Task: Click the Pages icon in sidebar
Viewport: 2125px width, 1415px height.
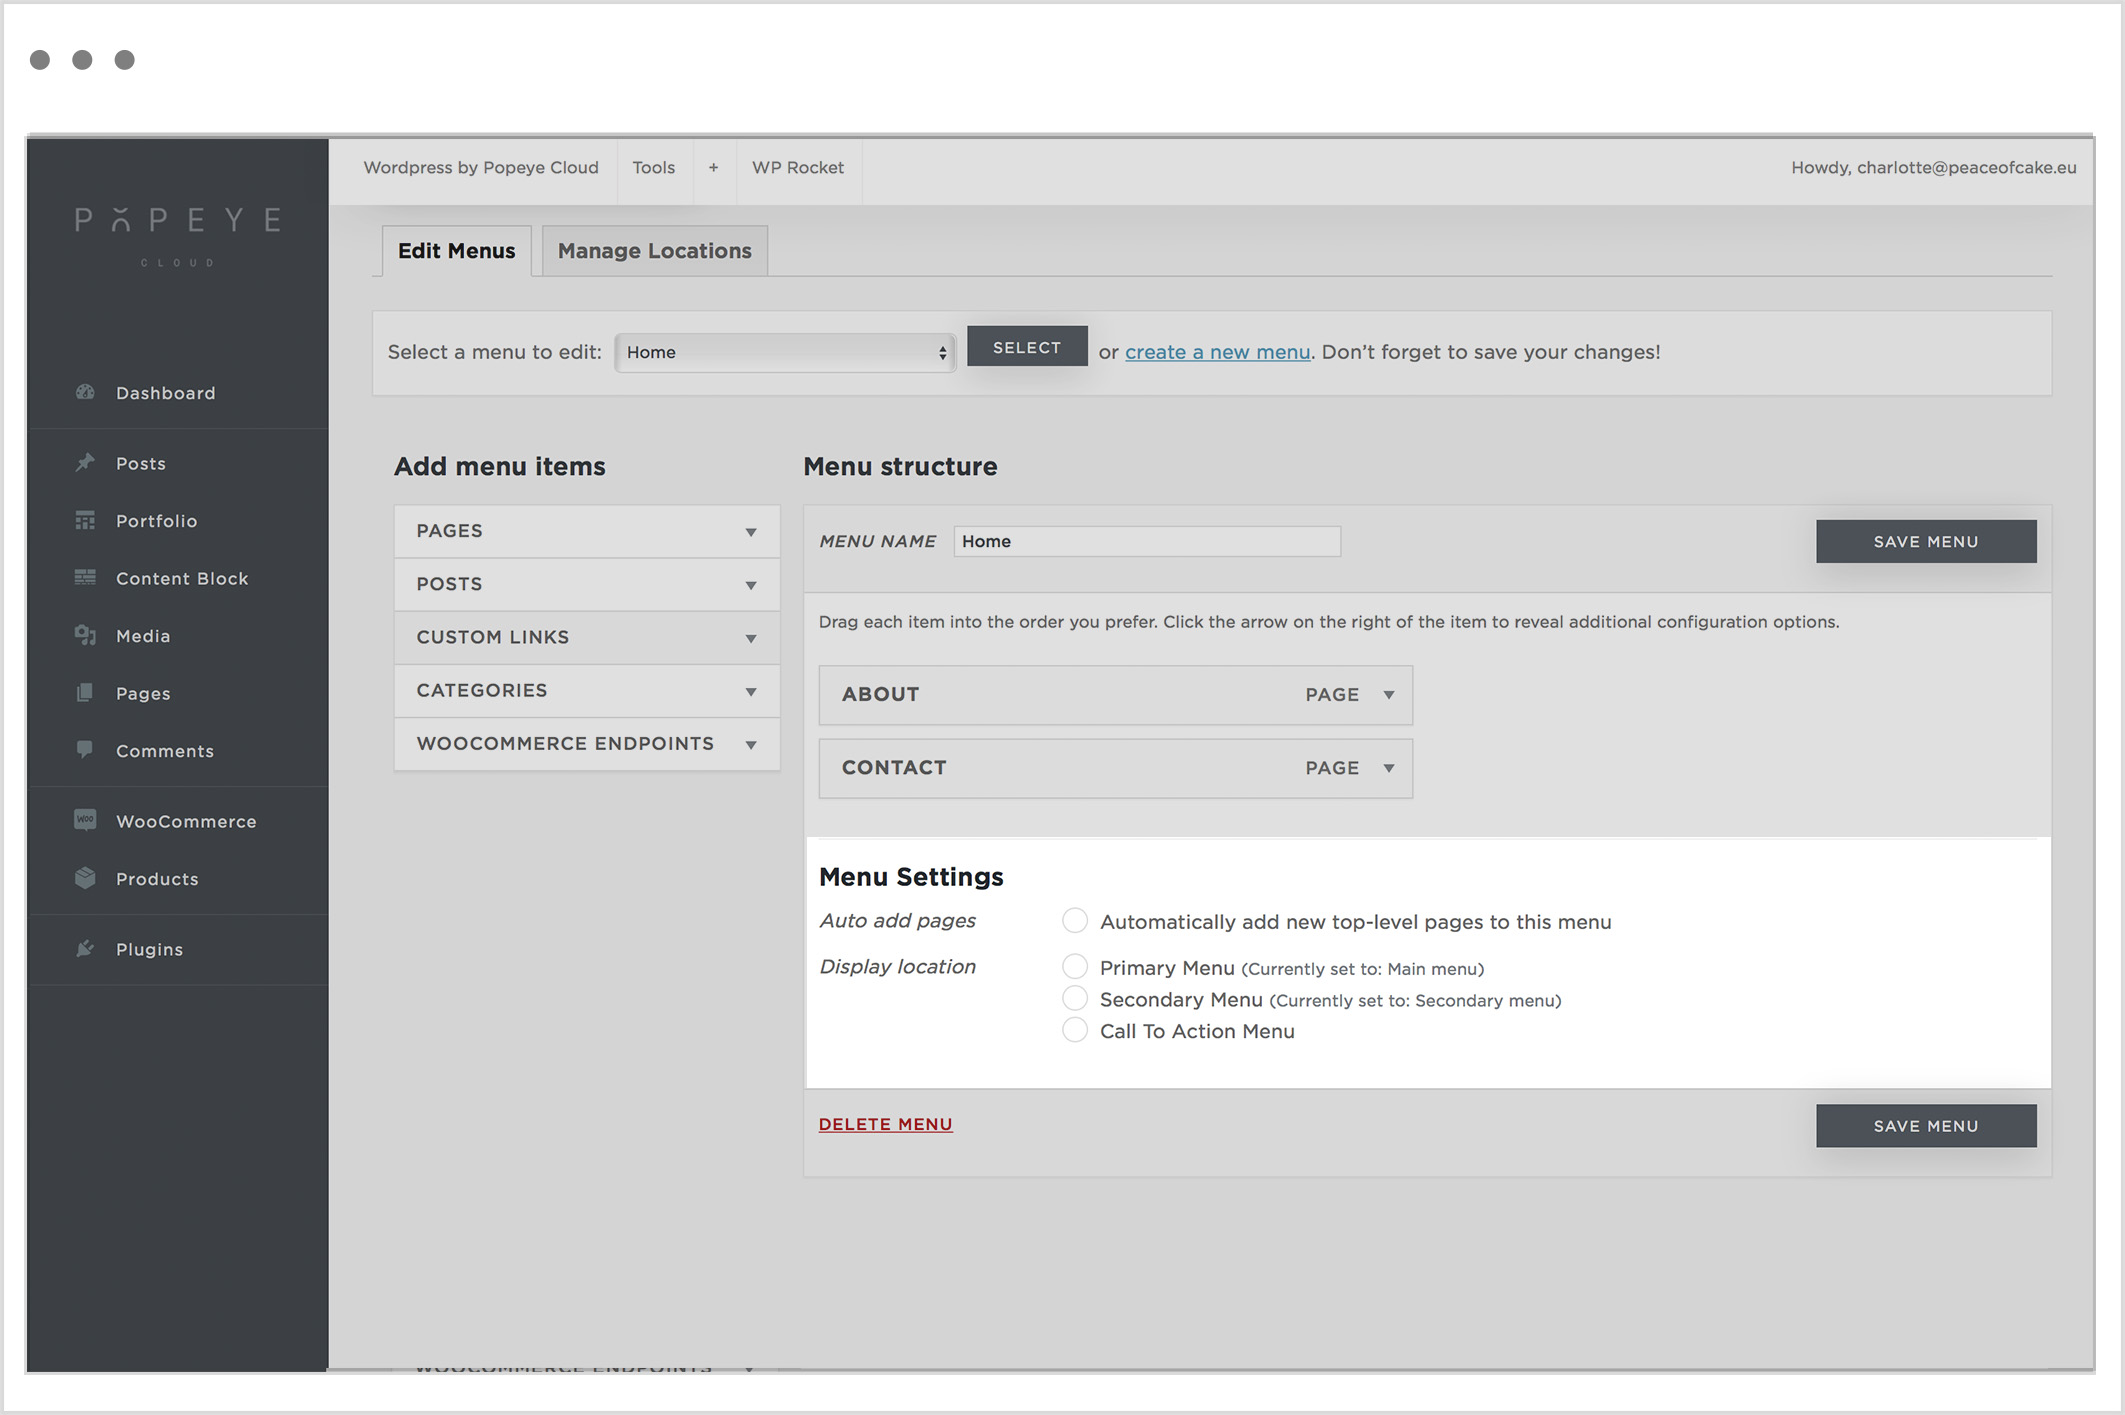Action: [x=85, y=692]
